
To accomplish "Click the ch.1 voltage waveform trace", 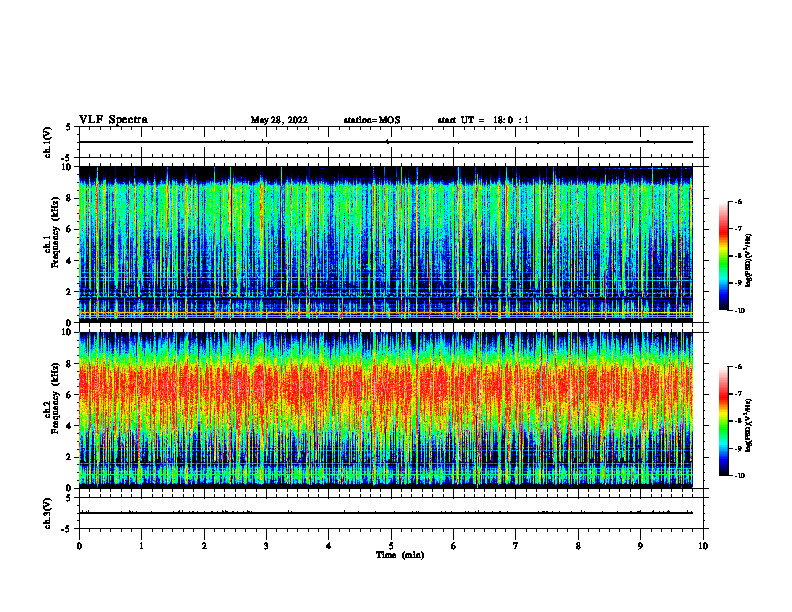I will 386,142.
